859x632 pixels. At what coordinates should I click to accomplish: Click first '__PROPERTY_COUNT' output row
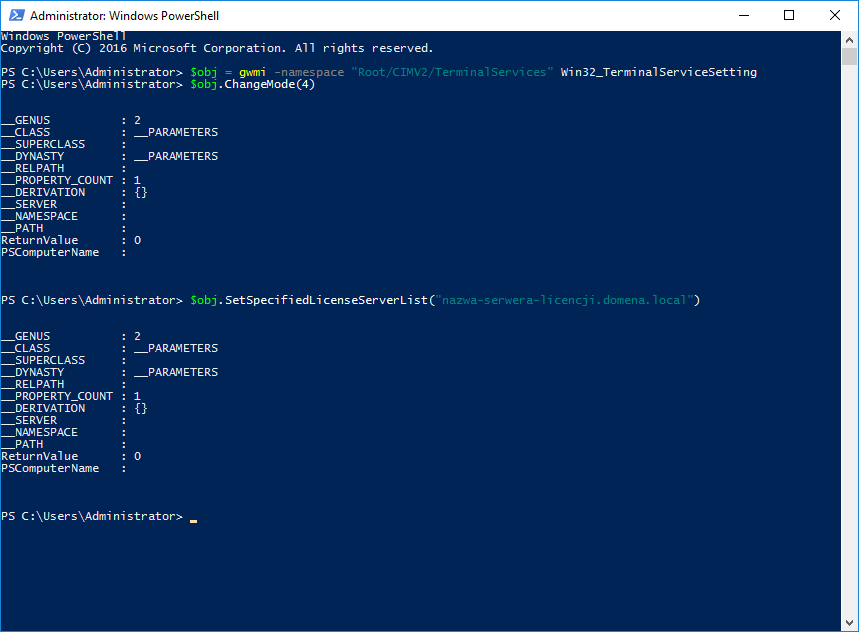71,180
